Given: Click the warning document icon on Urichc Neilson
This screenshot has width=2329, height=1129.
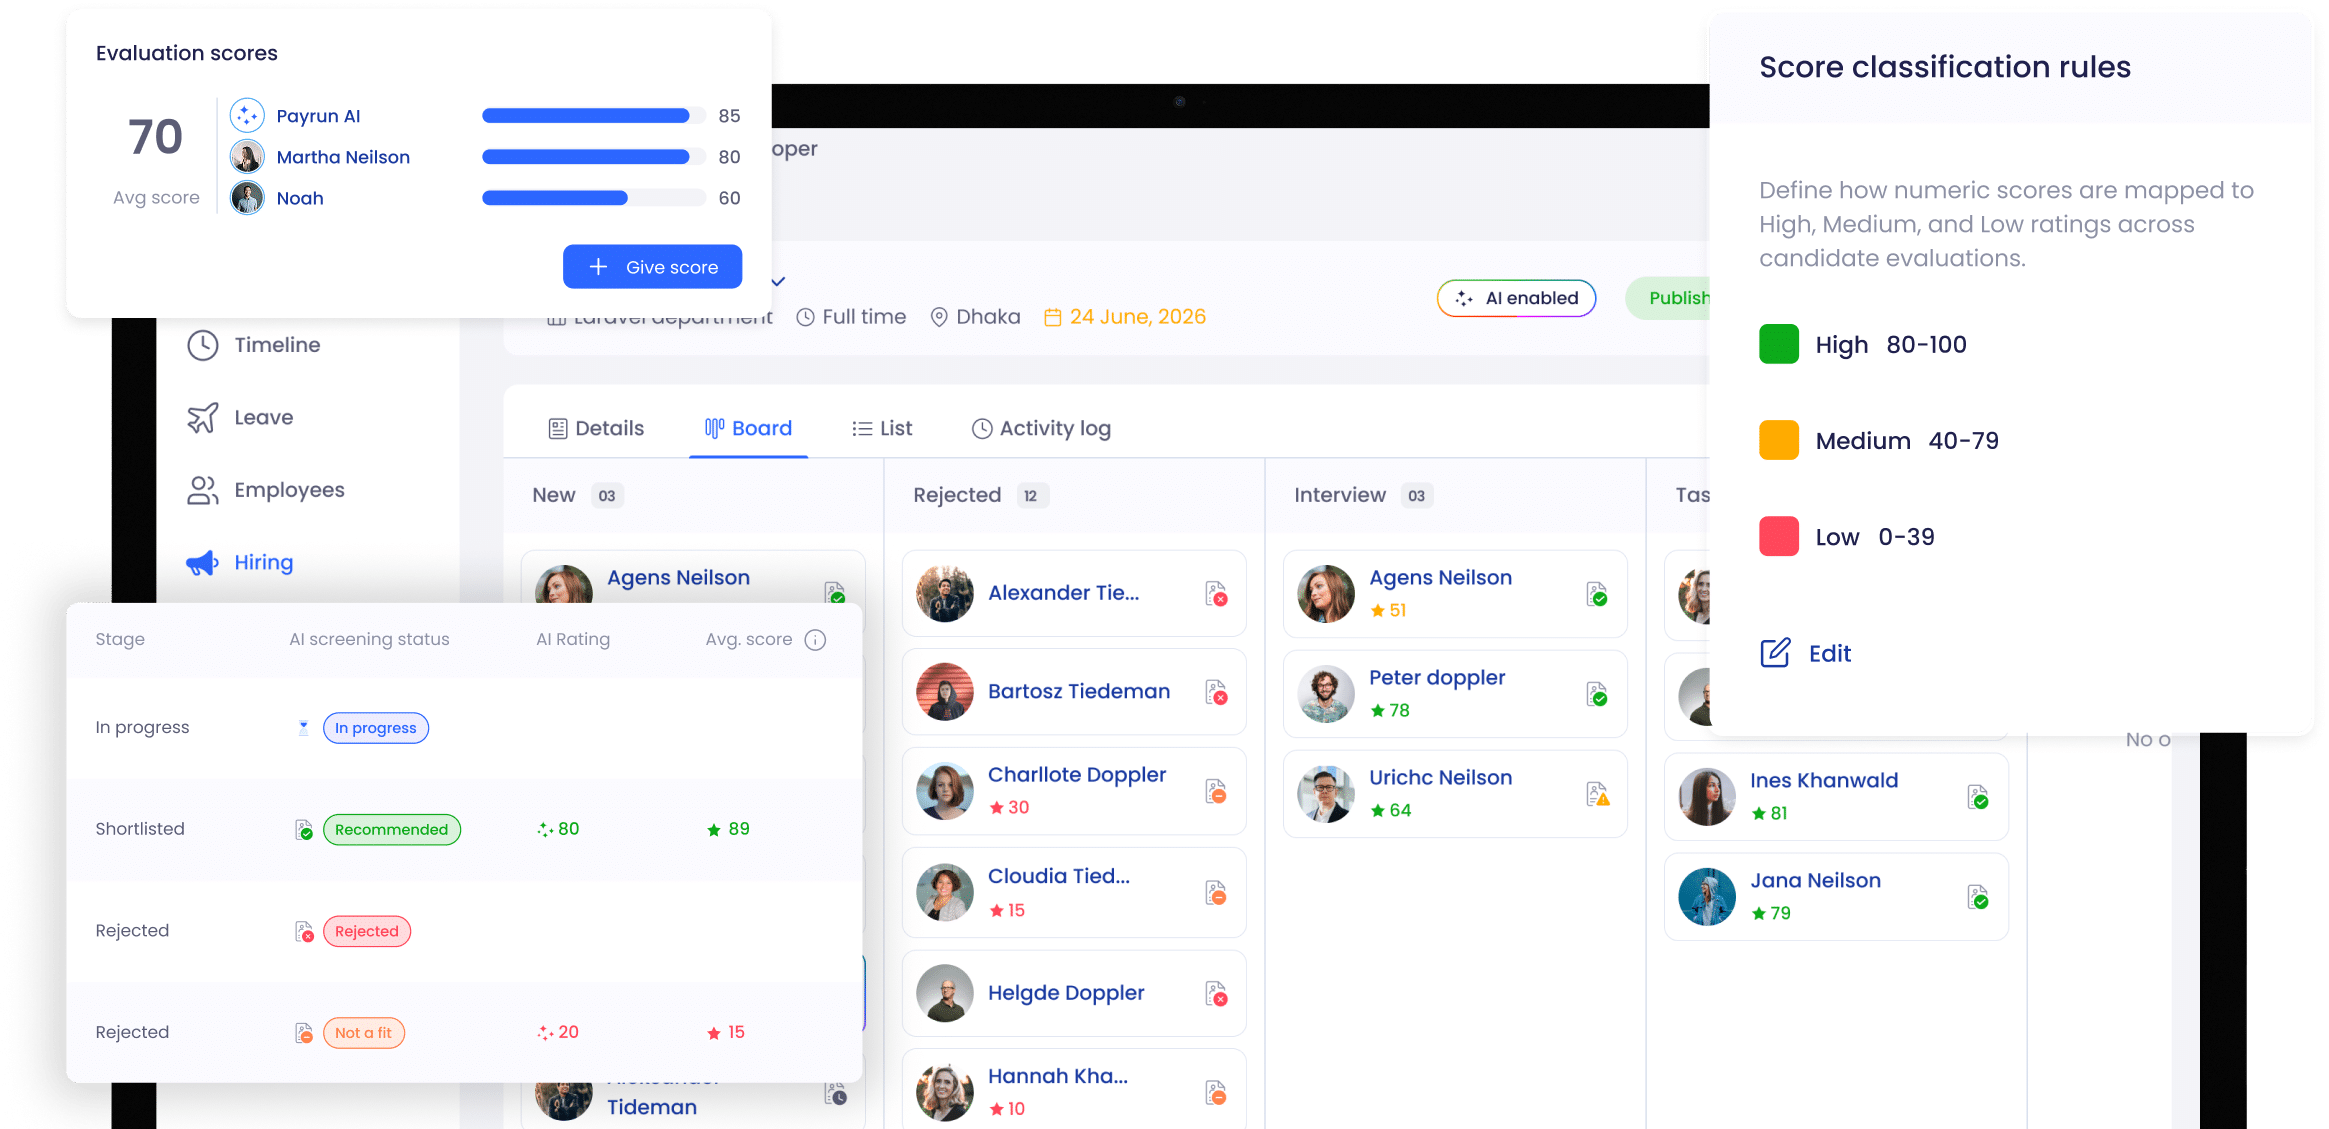Looking at the screenshot, I should (x=1597, y=794).
